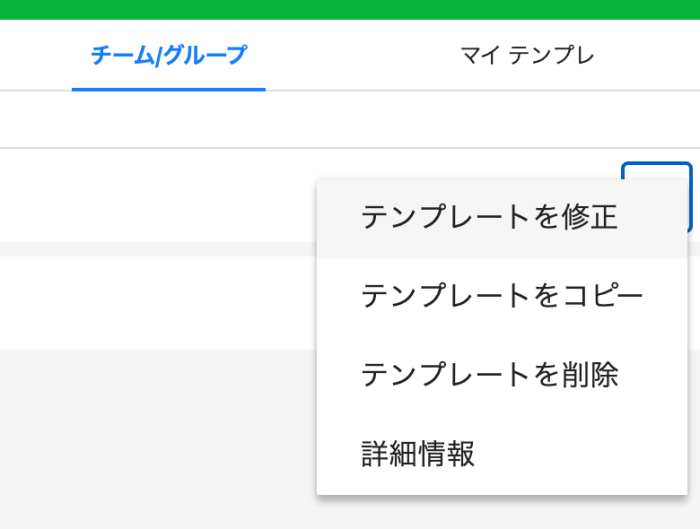
Task: Switch to the チーム/グループ tab
Action: click(169, 56)
